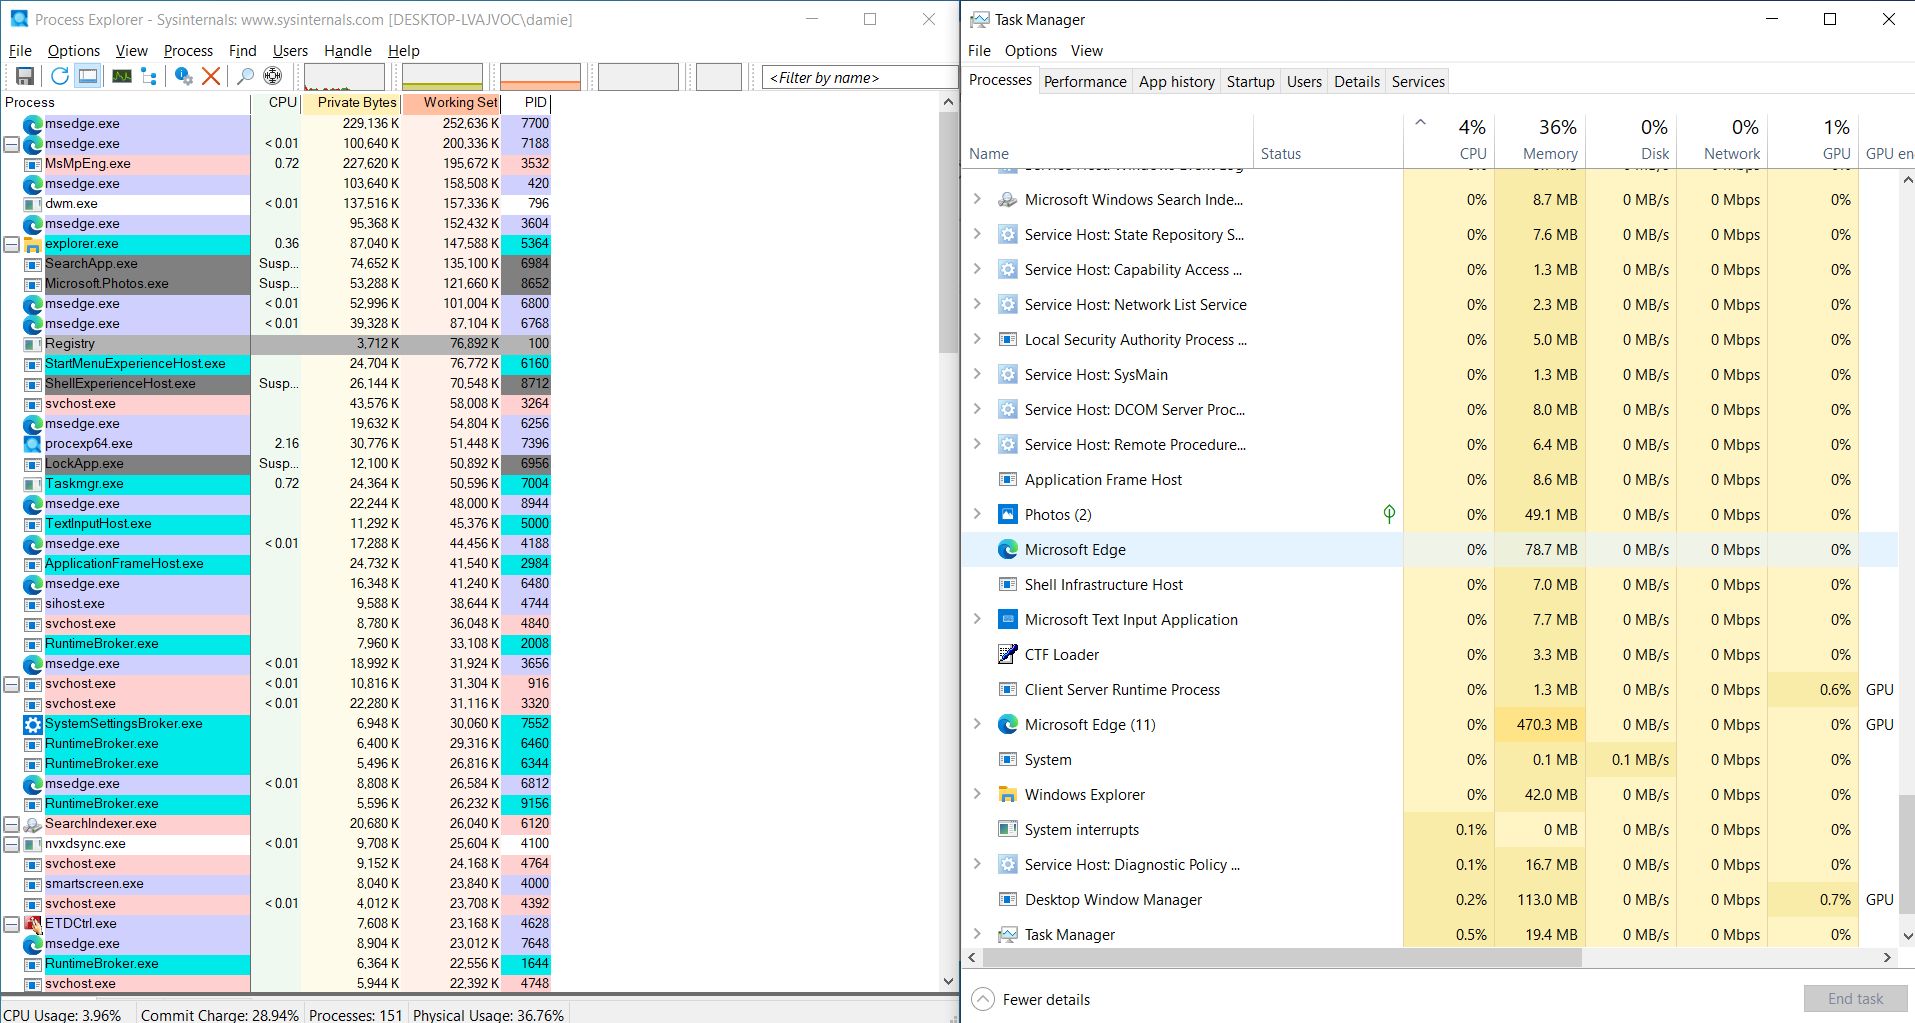Image resolution: width=1915 pixels, height=1023 pixels.
Task: Click the Commit Charge: 28.94% status text
Action: pyautogui.click(x=220, y=1015)
